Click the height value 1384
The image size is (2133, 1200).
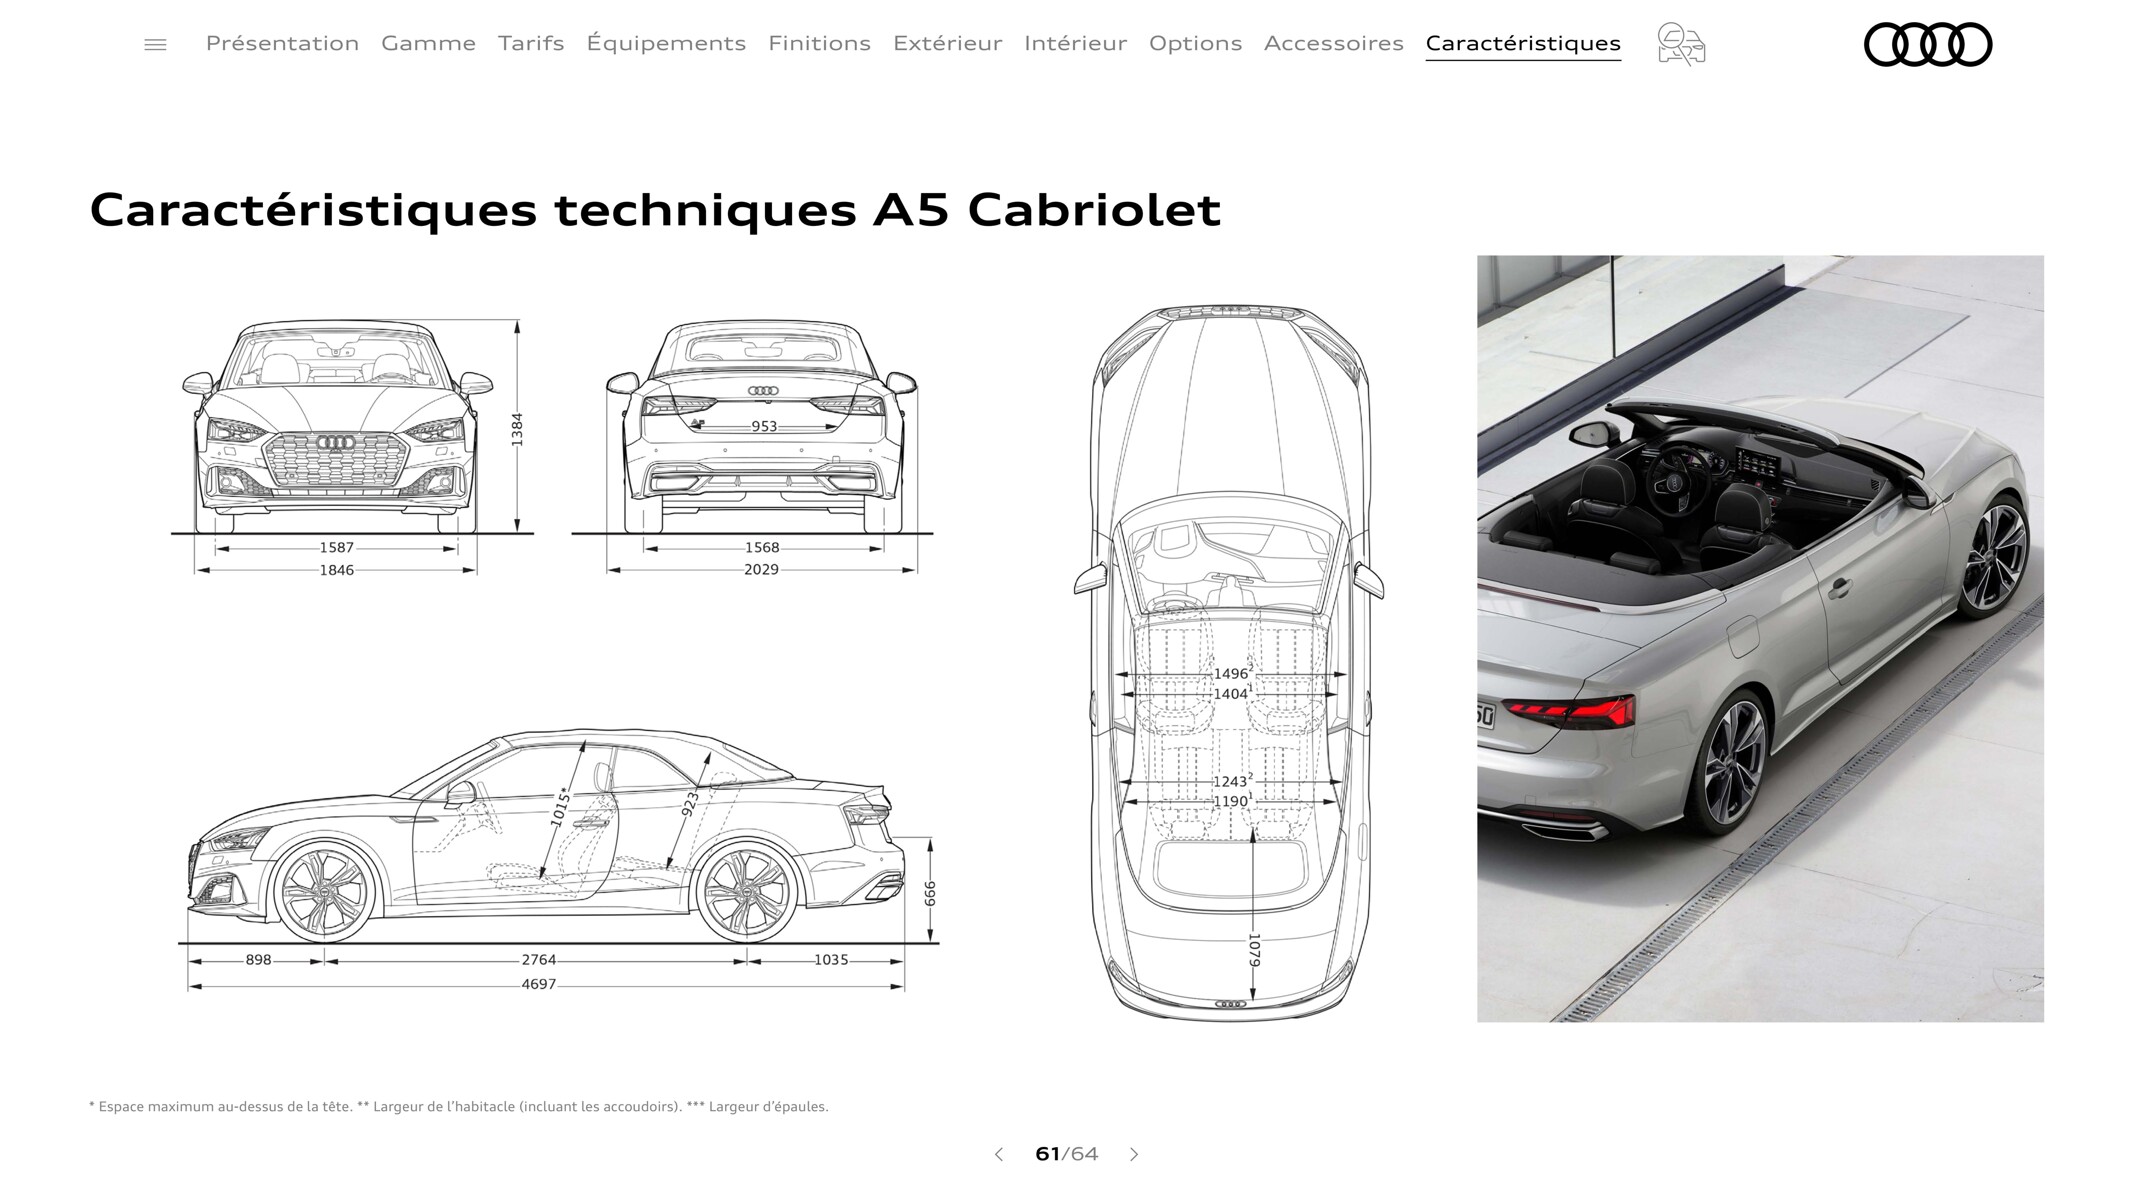pos(517,429)
